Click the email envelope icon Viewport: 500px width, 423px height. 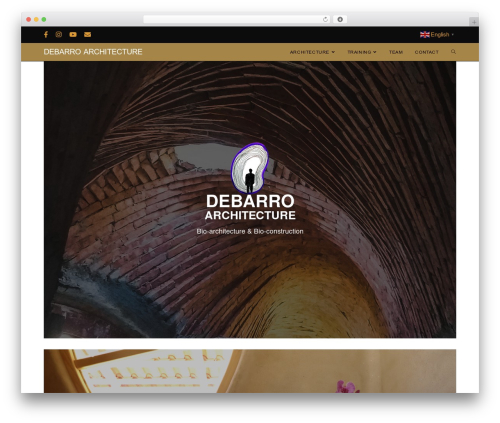(x=87, y=34)
